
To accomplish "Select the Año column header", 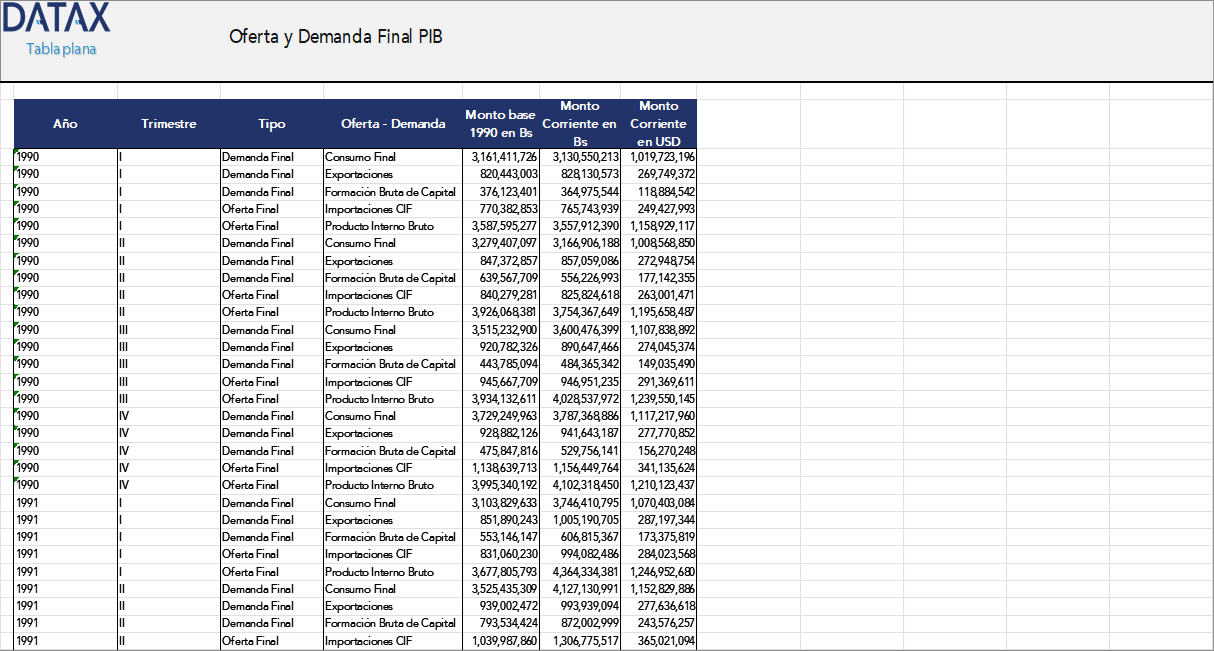I will tap(64, 123).
